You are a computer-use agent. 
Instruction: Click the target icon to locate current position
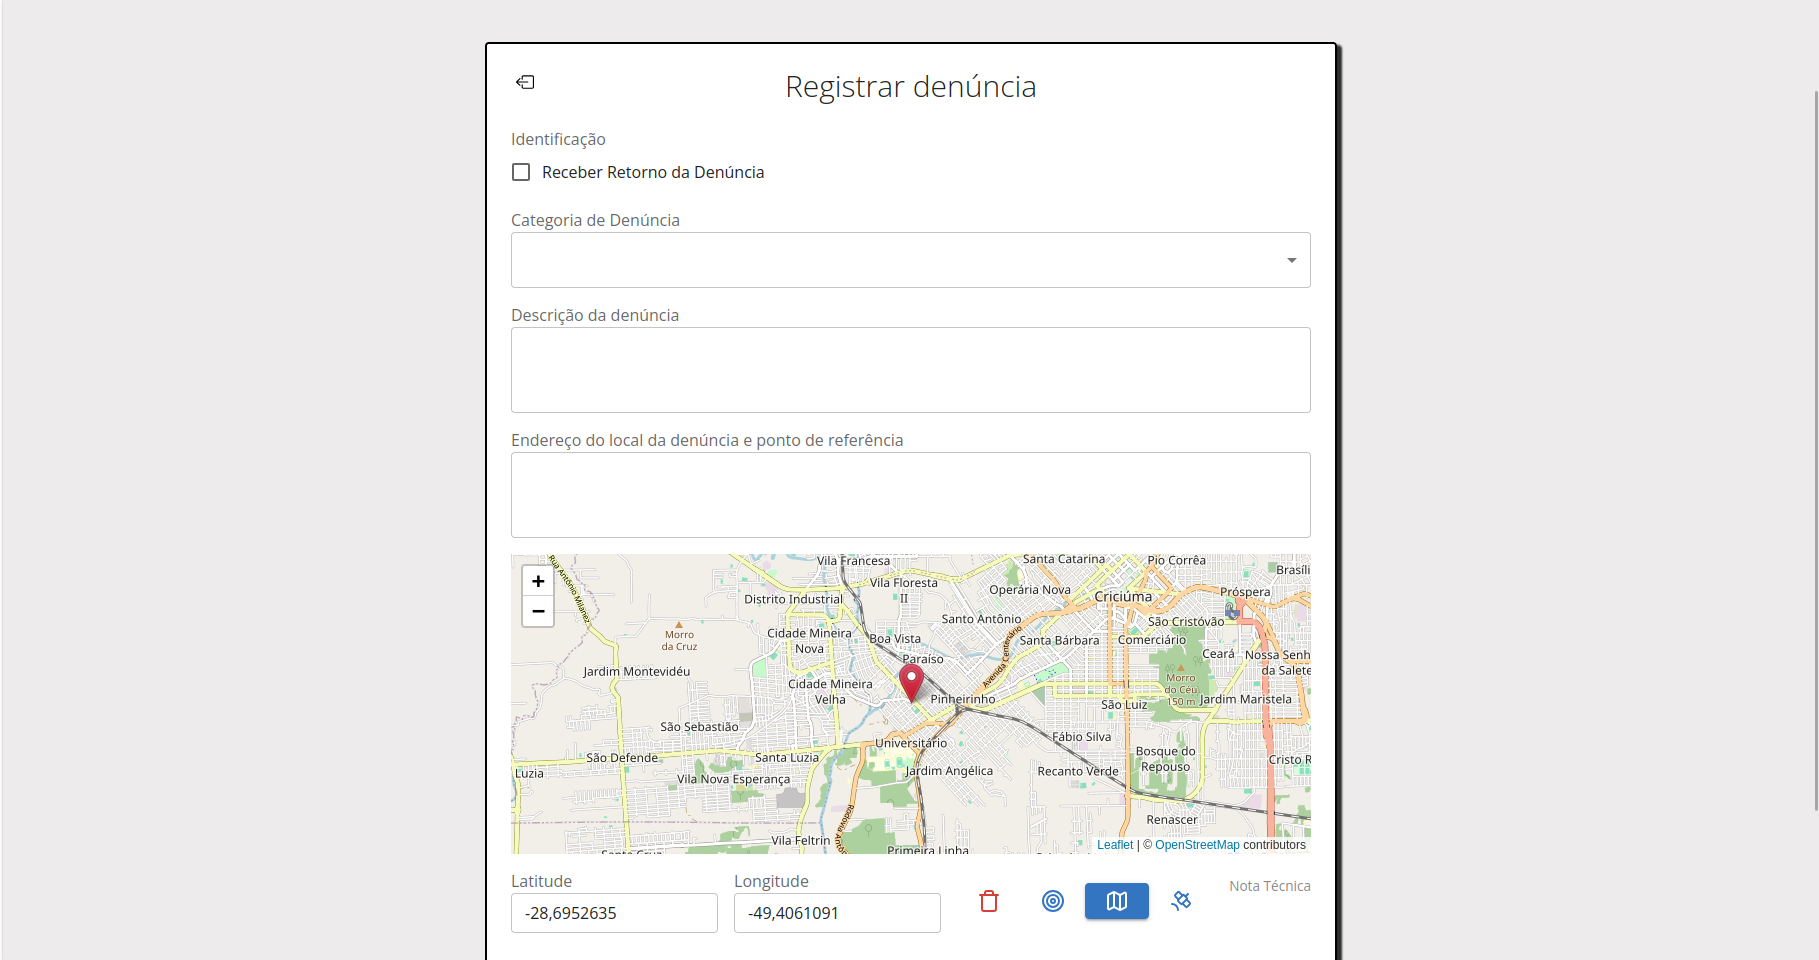point(1052,901)
